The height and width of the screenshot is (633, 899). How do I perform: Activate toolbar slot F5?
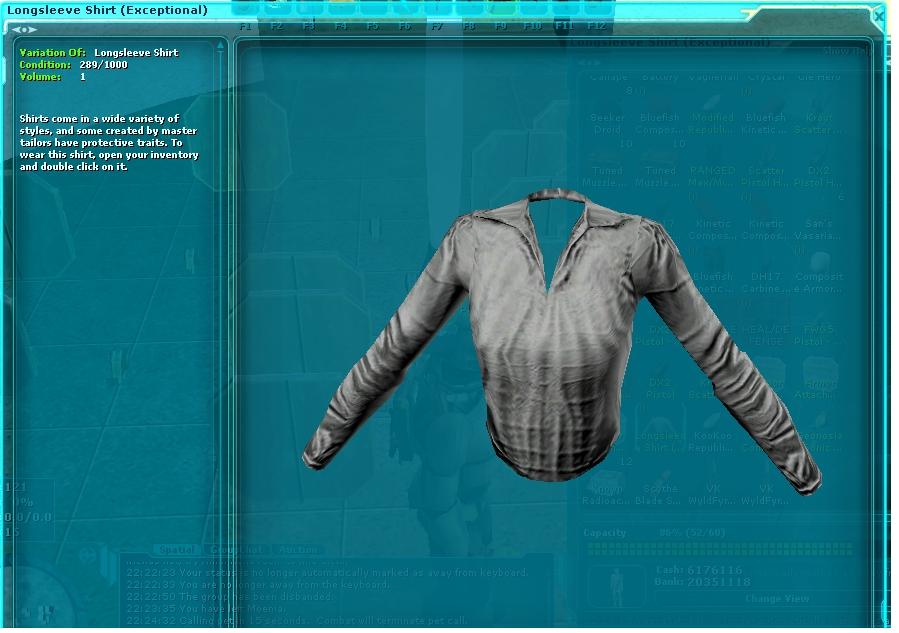[373, 26]
